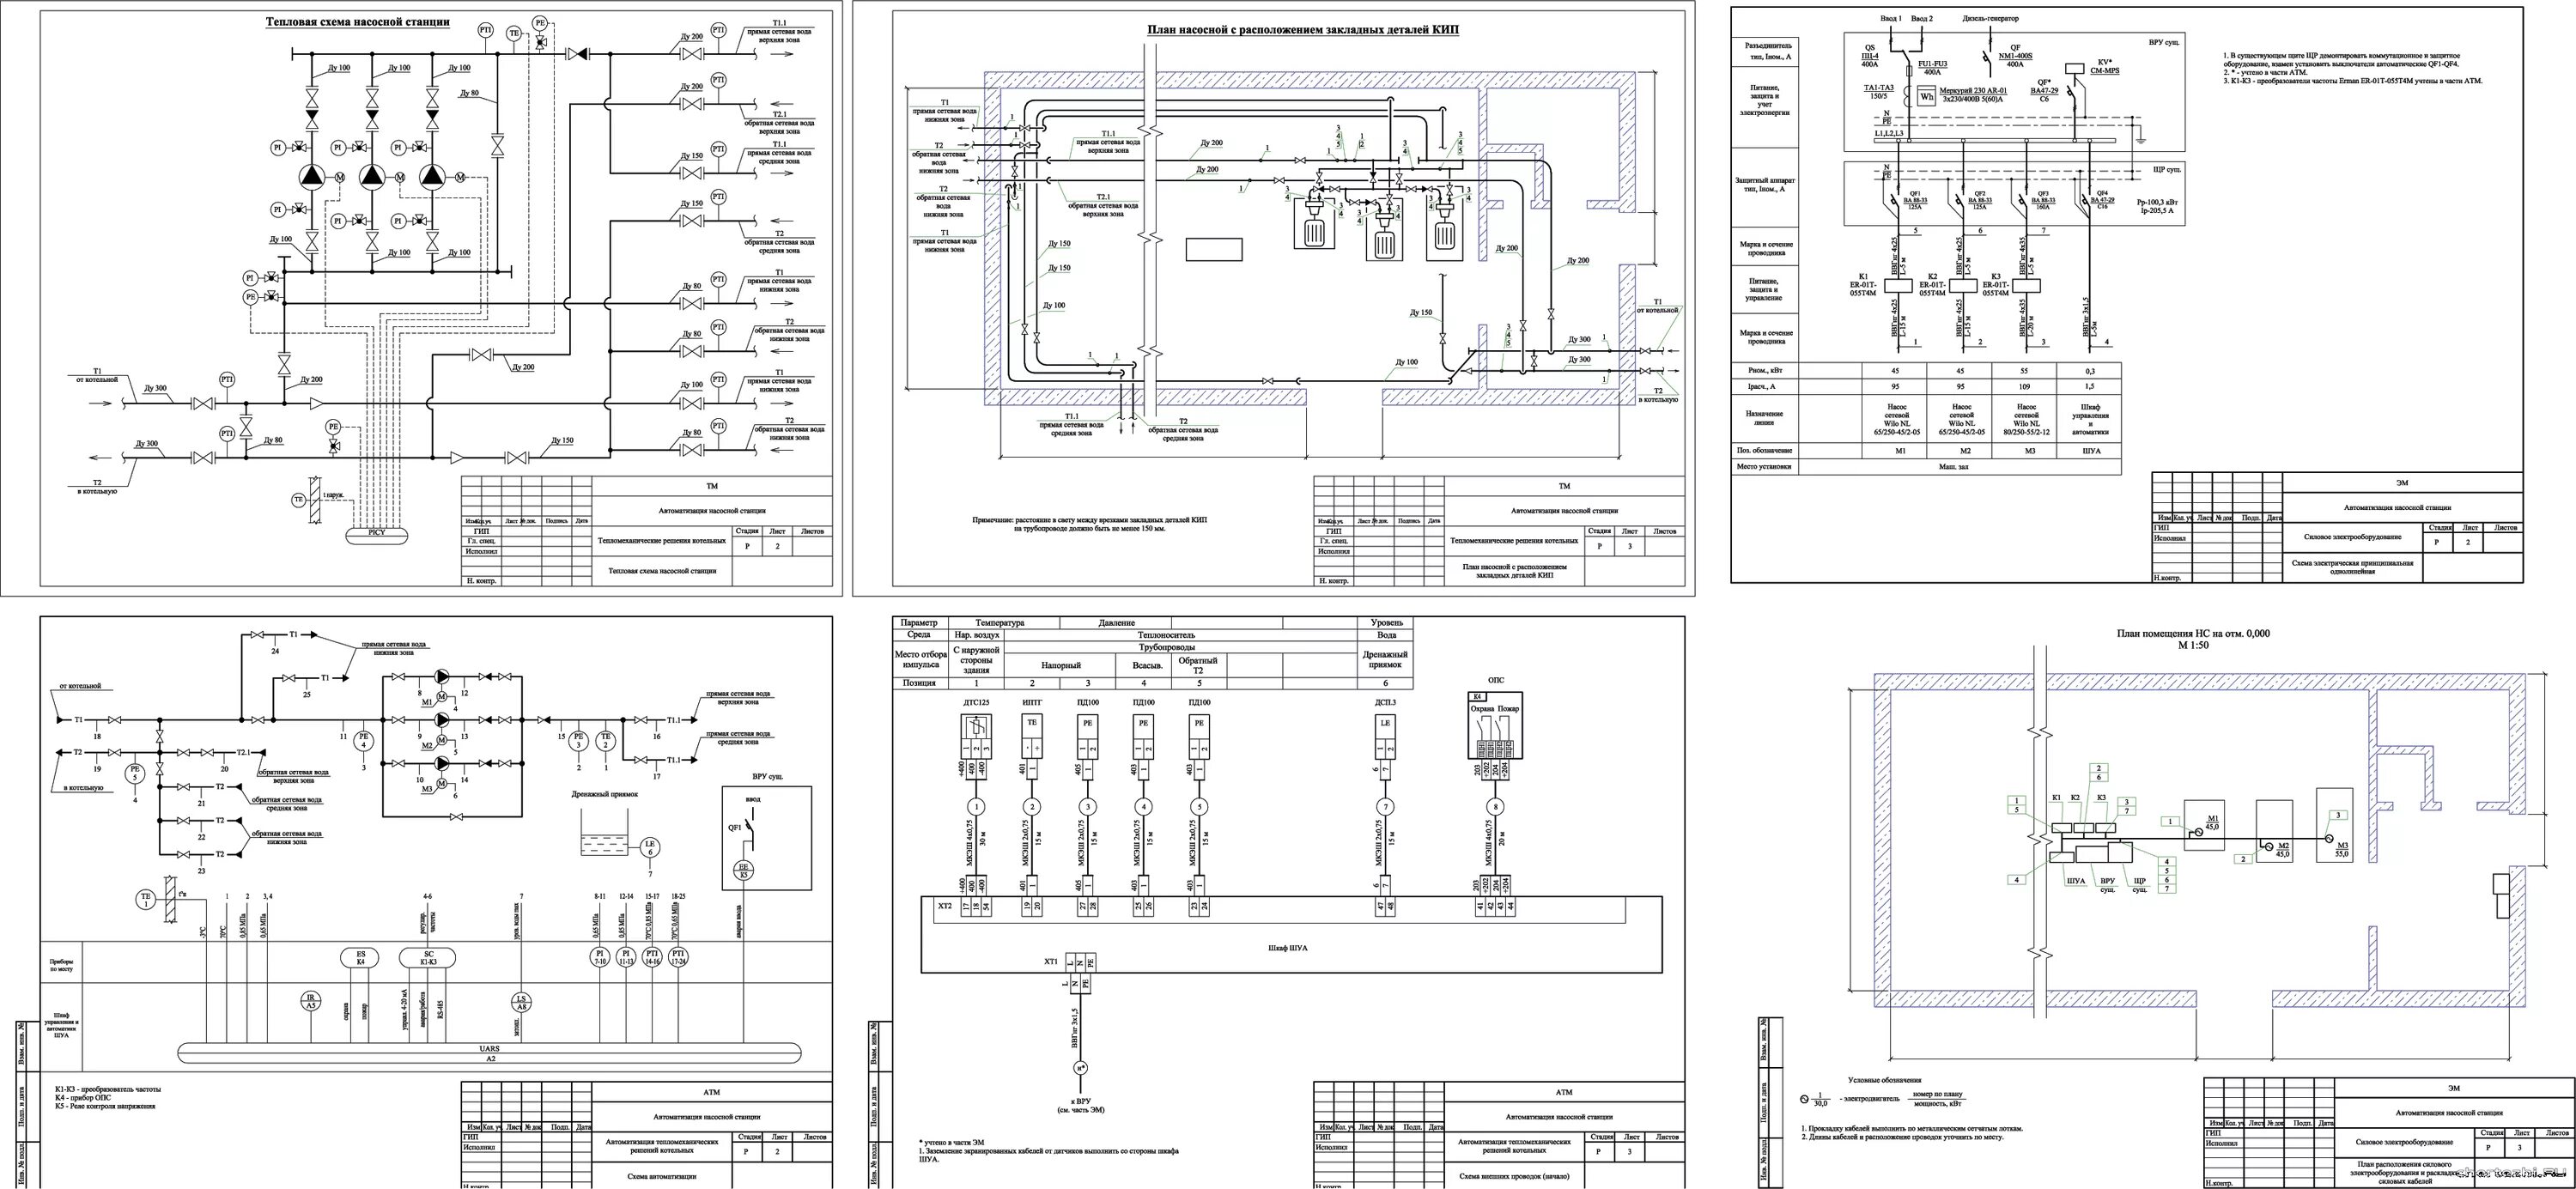Click the "Wh" electricity meter symbol

(1926, 98)
